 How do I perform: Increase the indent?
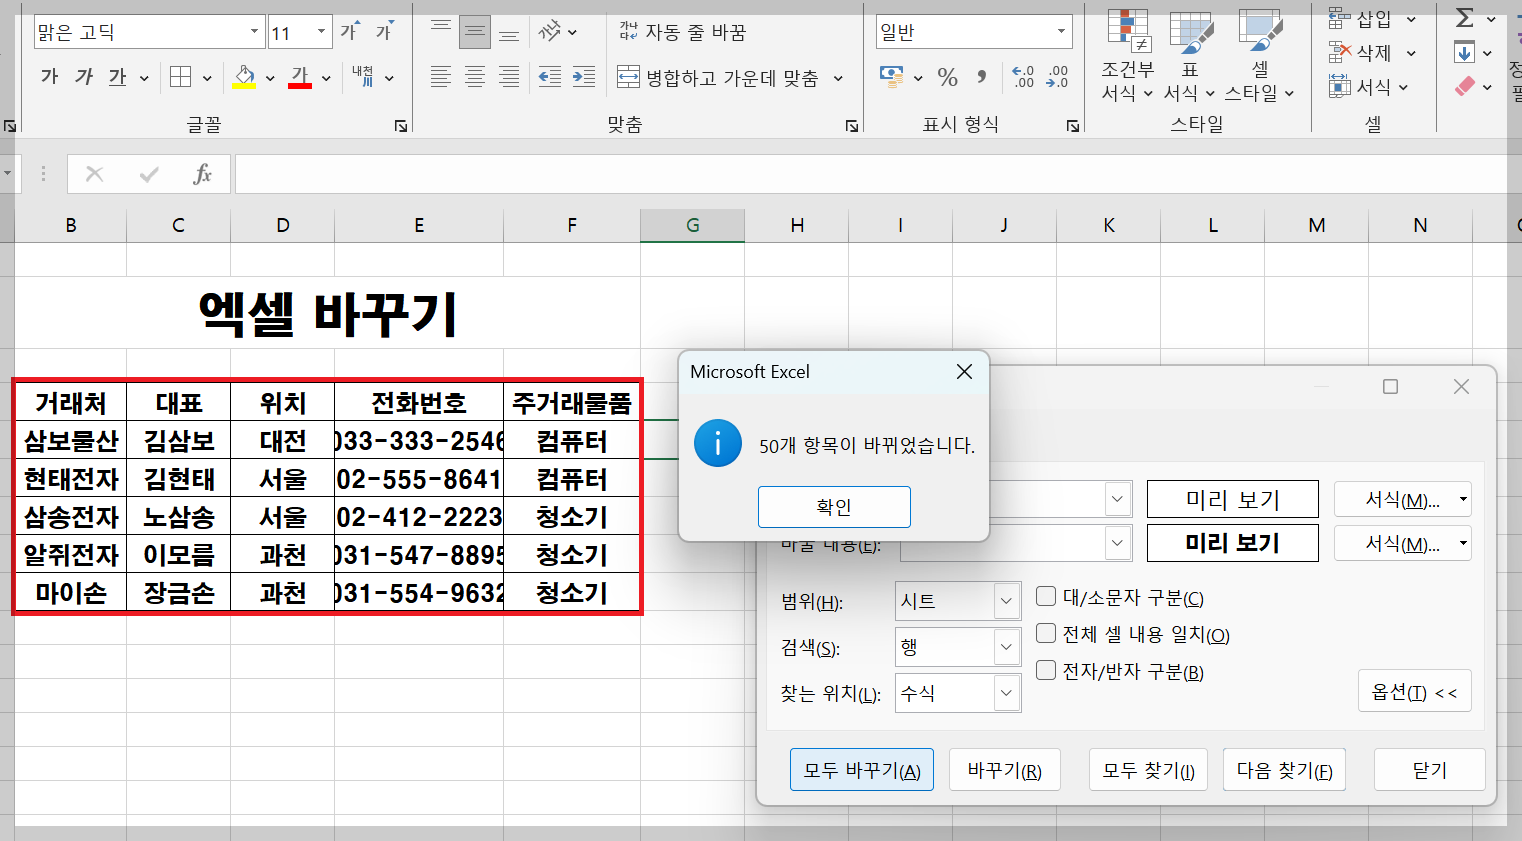584,77
